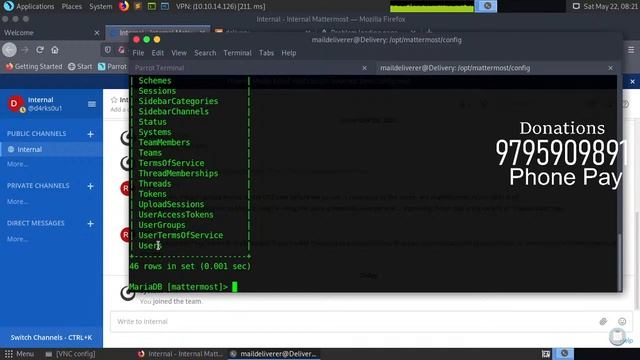Open the System menu in top panel
This screenshot has width=640, height=360.
(x=100, y=7)
